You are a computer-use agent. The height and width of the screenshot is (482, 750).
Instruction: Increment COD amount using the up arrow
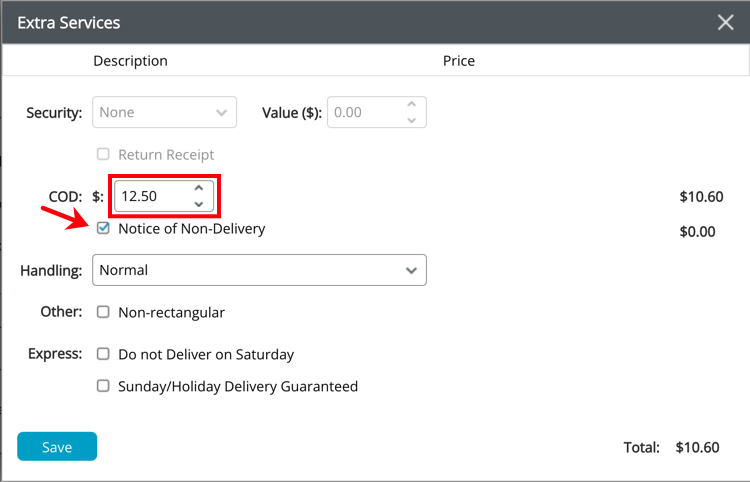pyautogui.click(x=198, y=189)
